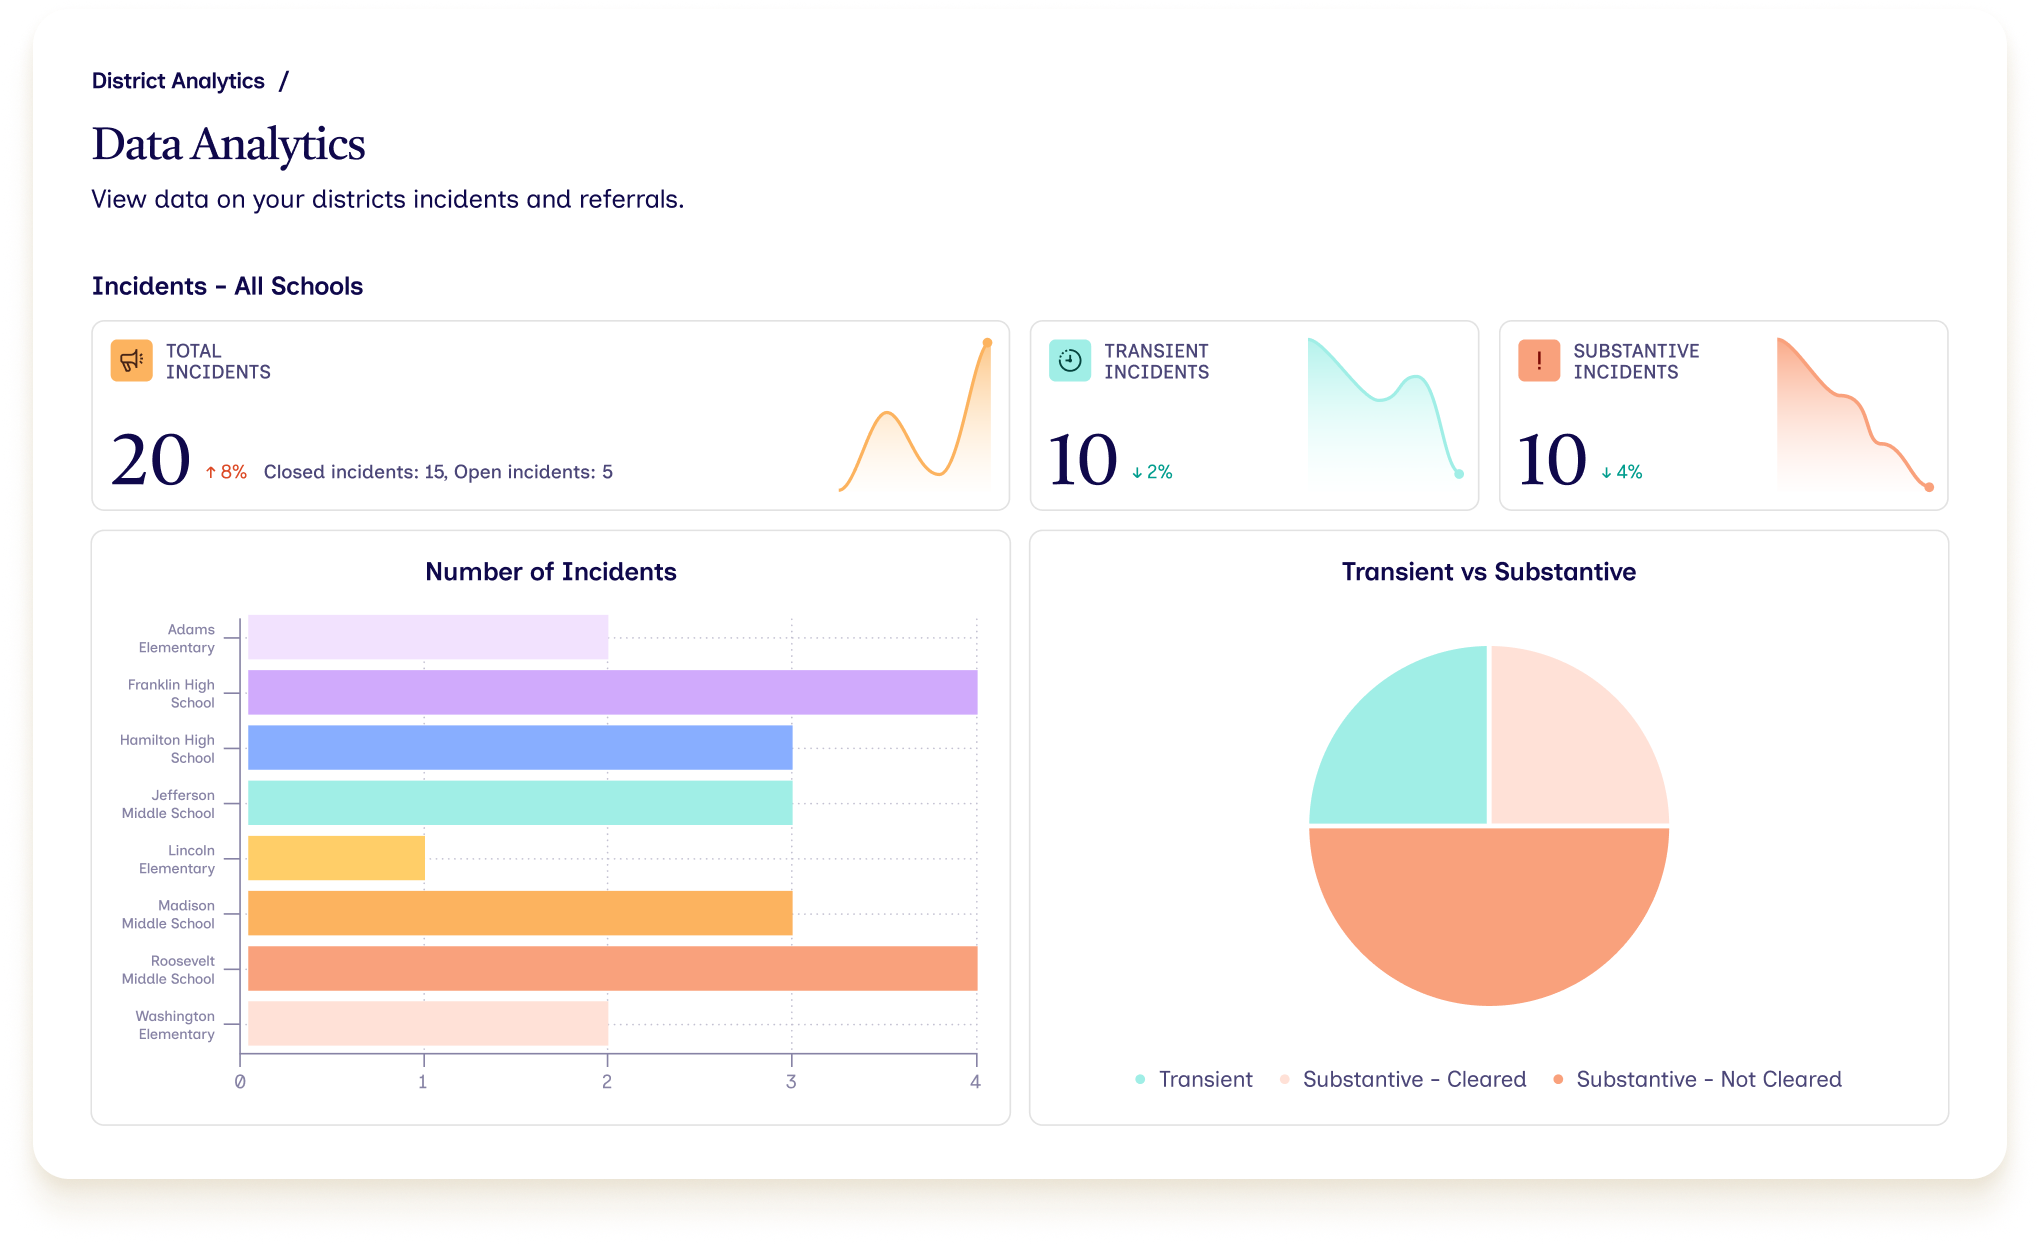
Task: Open the District Analytics breadcrumb link
Action: pyautogui.click(x=178, y=81)
